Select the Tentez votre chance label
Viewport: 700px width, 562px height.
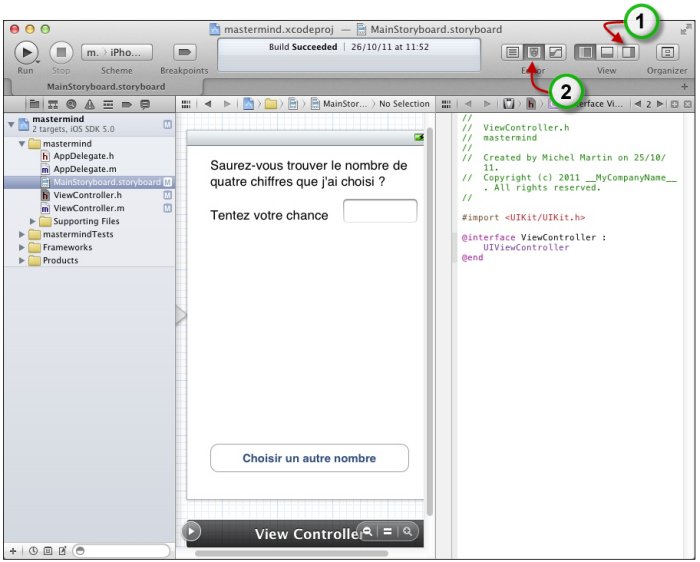269,216
